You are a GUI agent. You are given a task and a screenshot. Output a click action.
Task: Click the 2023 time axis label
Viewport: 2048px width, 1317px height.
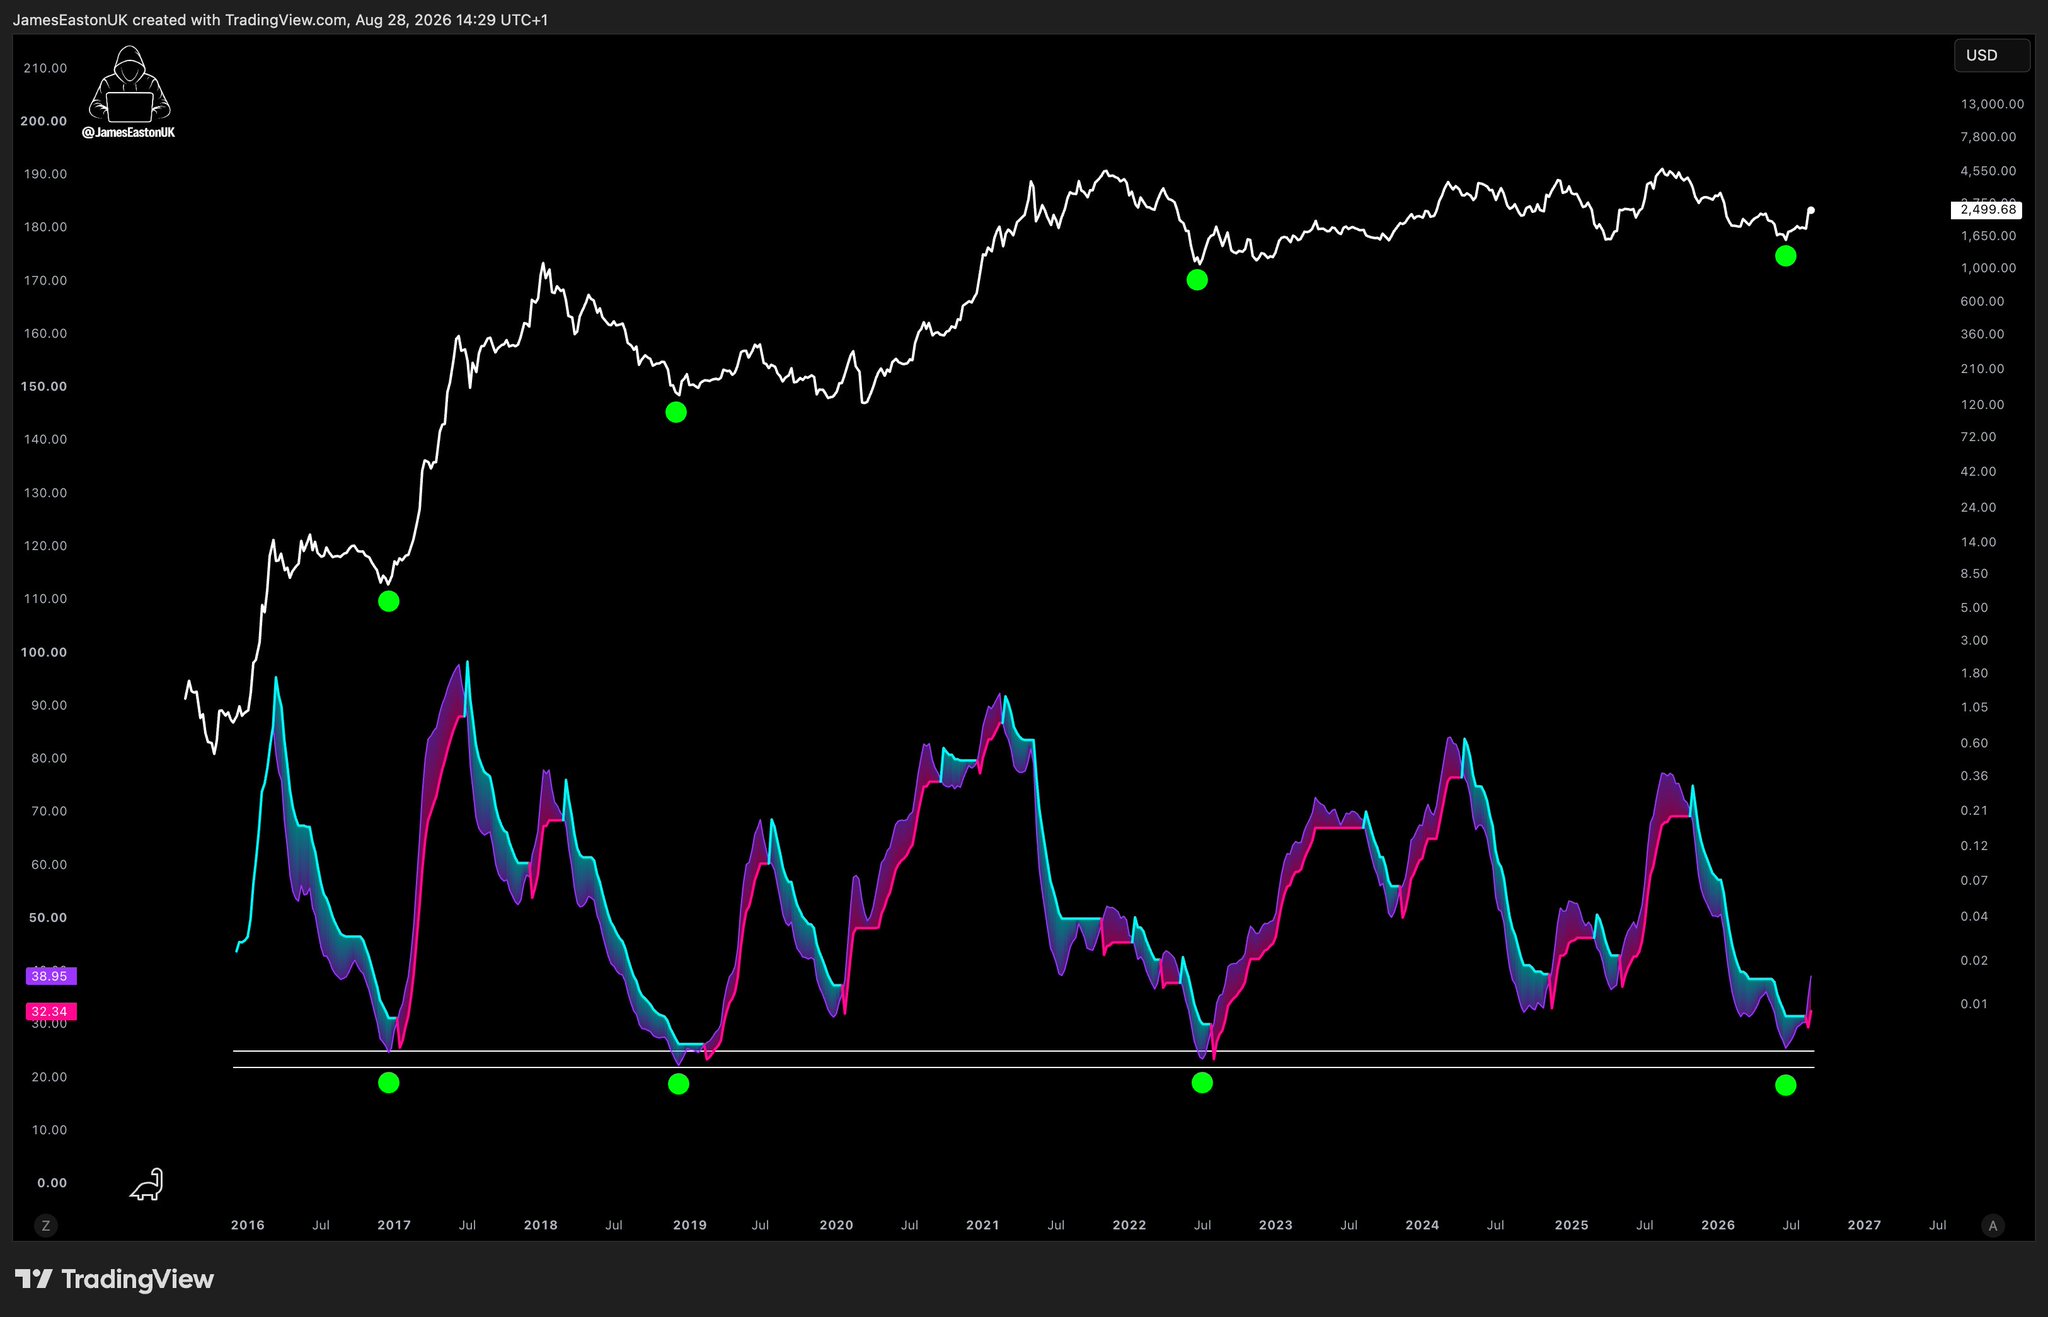coord(1276,1225)
